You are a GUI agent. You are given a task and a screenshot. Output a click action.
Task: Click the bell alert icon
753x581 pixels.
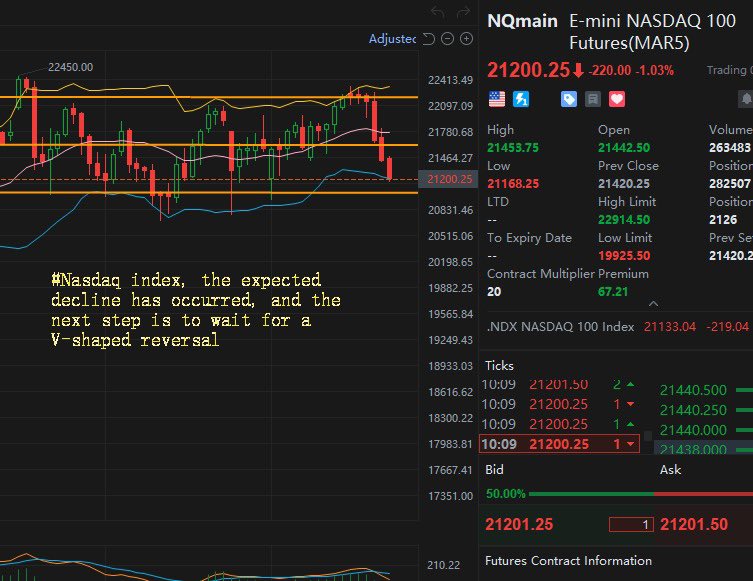coord(746,99)
